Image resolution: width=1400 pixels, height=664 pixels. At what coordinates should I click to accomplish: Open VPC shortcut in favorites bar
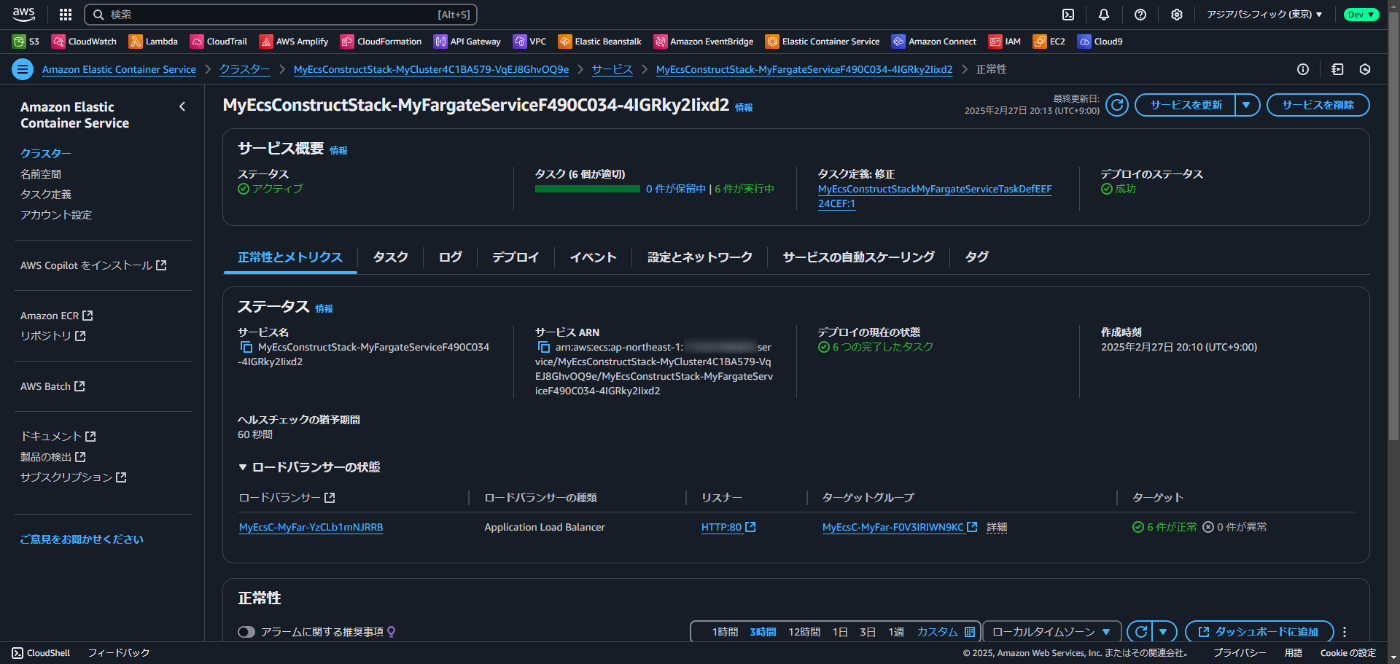coord(529,42)
